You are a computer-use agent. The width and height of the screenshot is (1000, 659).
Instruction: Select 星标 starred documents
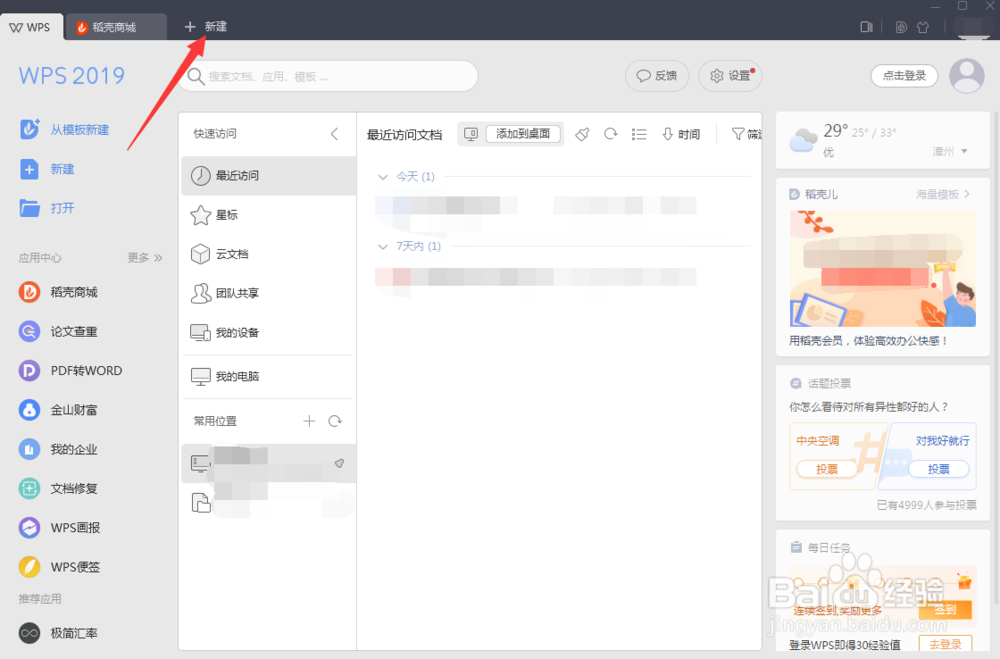pyautogui.click(x=268, y=215)
